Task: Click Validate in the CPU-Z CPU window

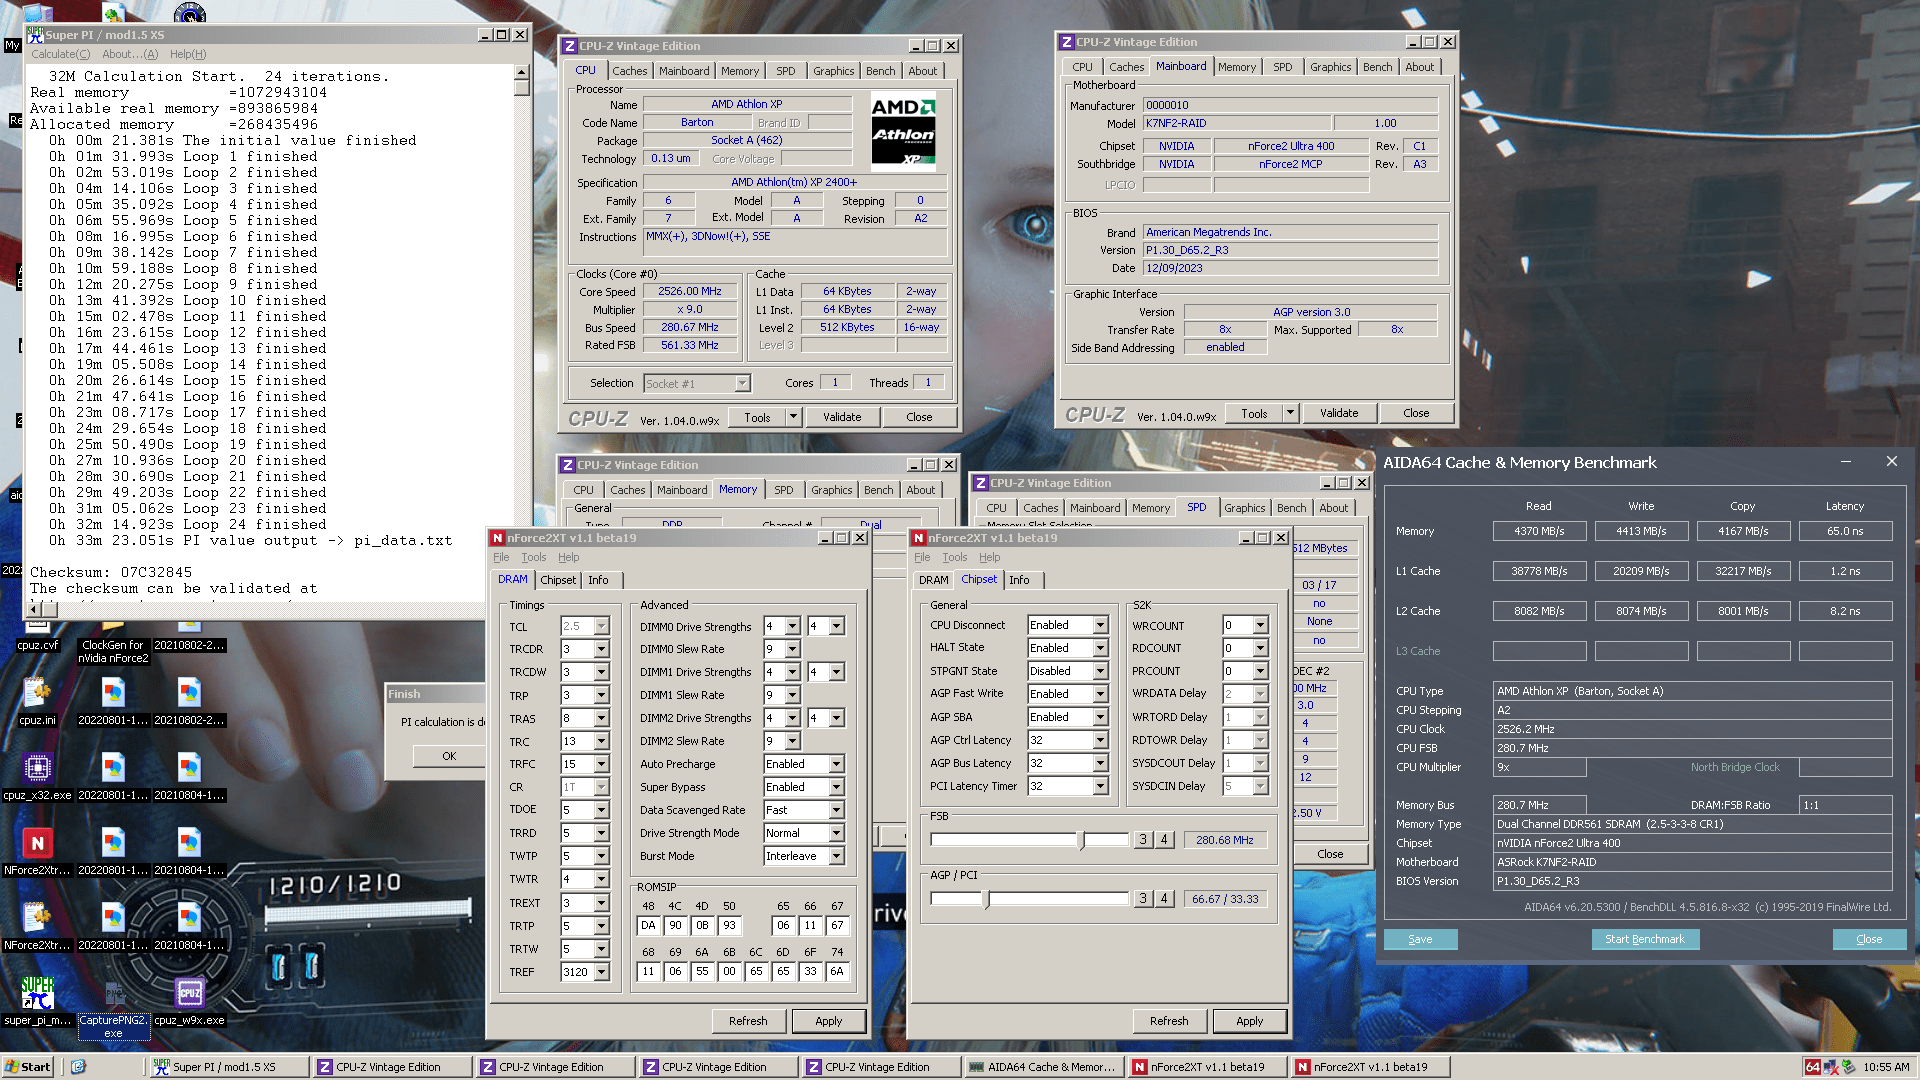Action: 842,417
